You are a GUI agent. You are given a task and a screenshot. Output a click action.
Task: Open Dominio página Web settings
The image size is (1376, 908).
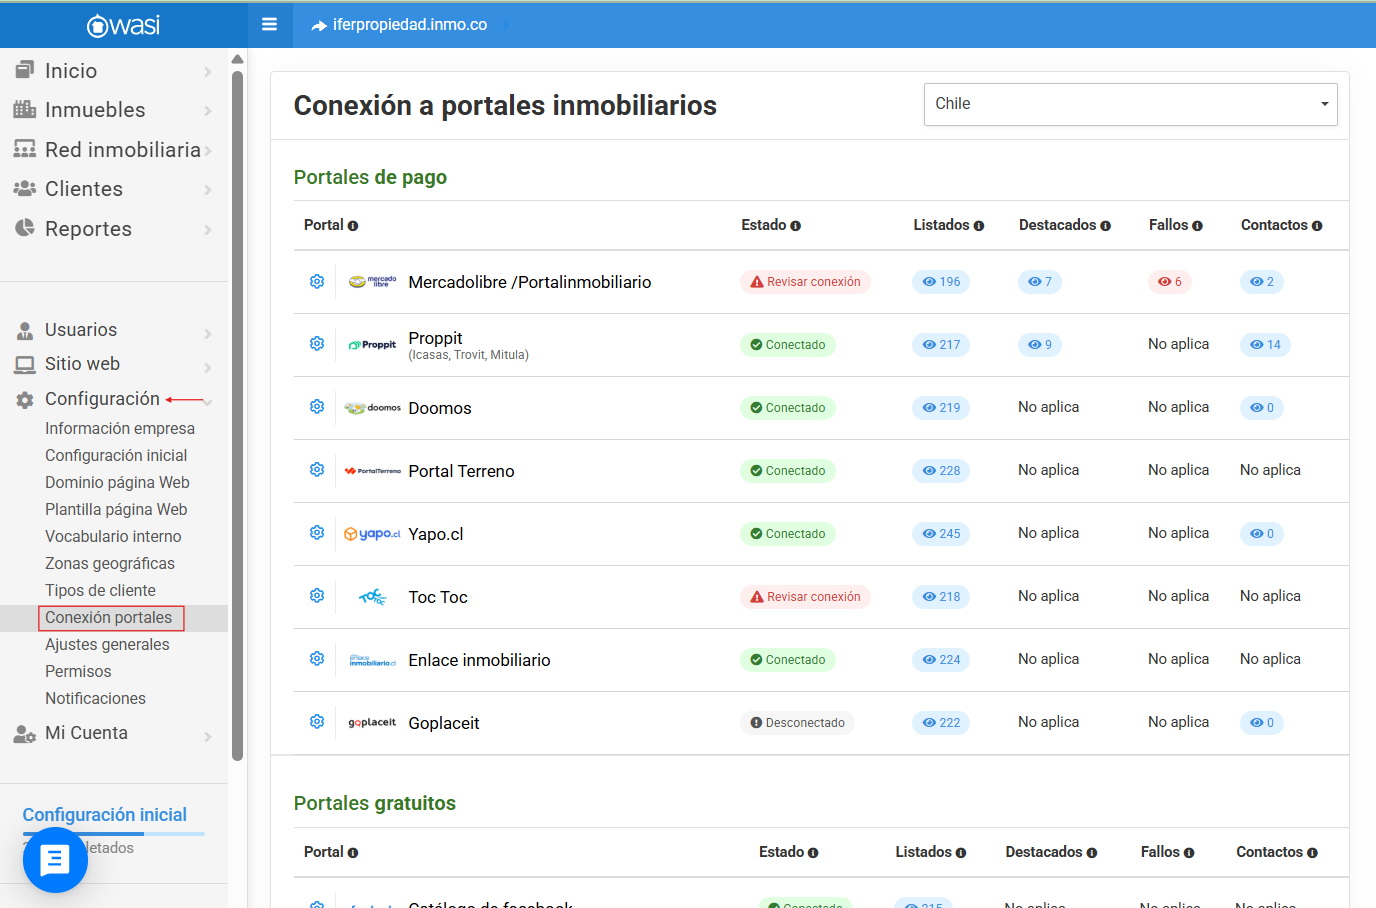[x=117, y=482]
